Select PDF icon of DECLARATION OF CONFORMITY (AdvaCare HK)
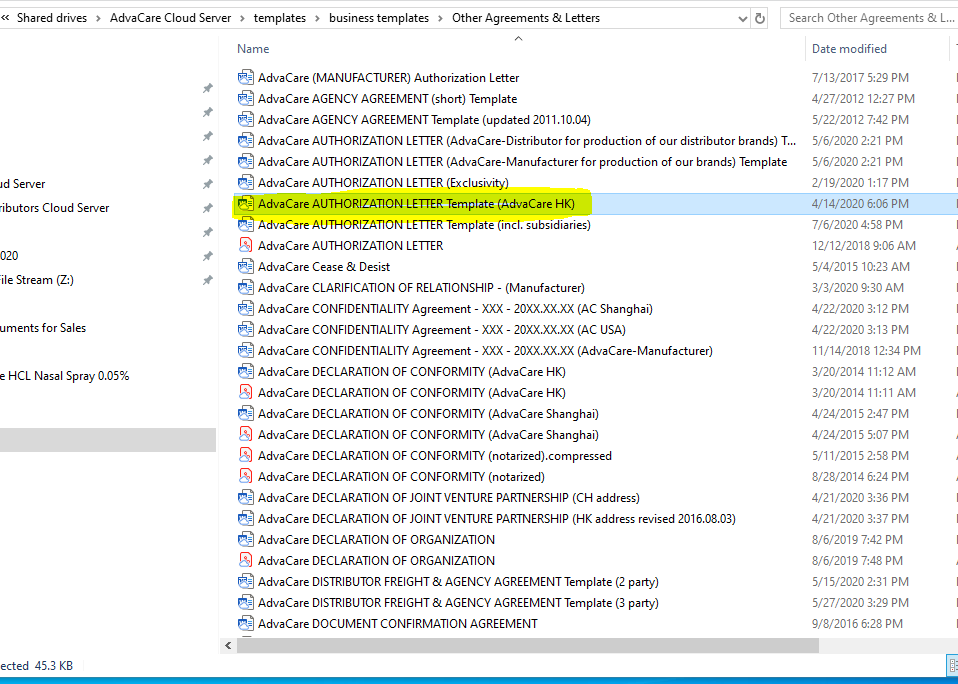This screenshot has height=684, width=958. 245,393
